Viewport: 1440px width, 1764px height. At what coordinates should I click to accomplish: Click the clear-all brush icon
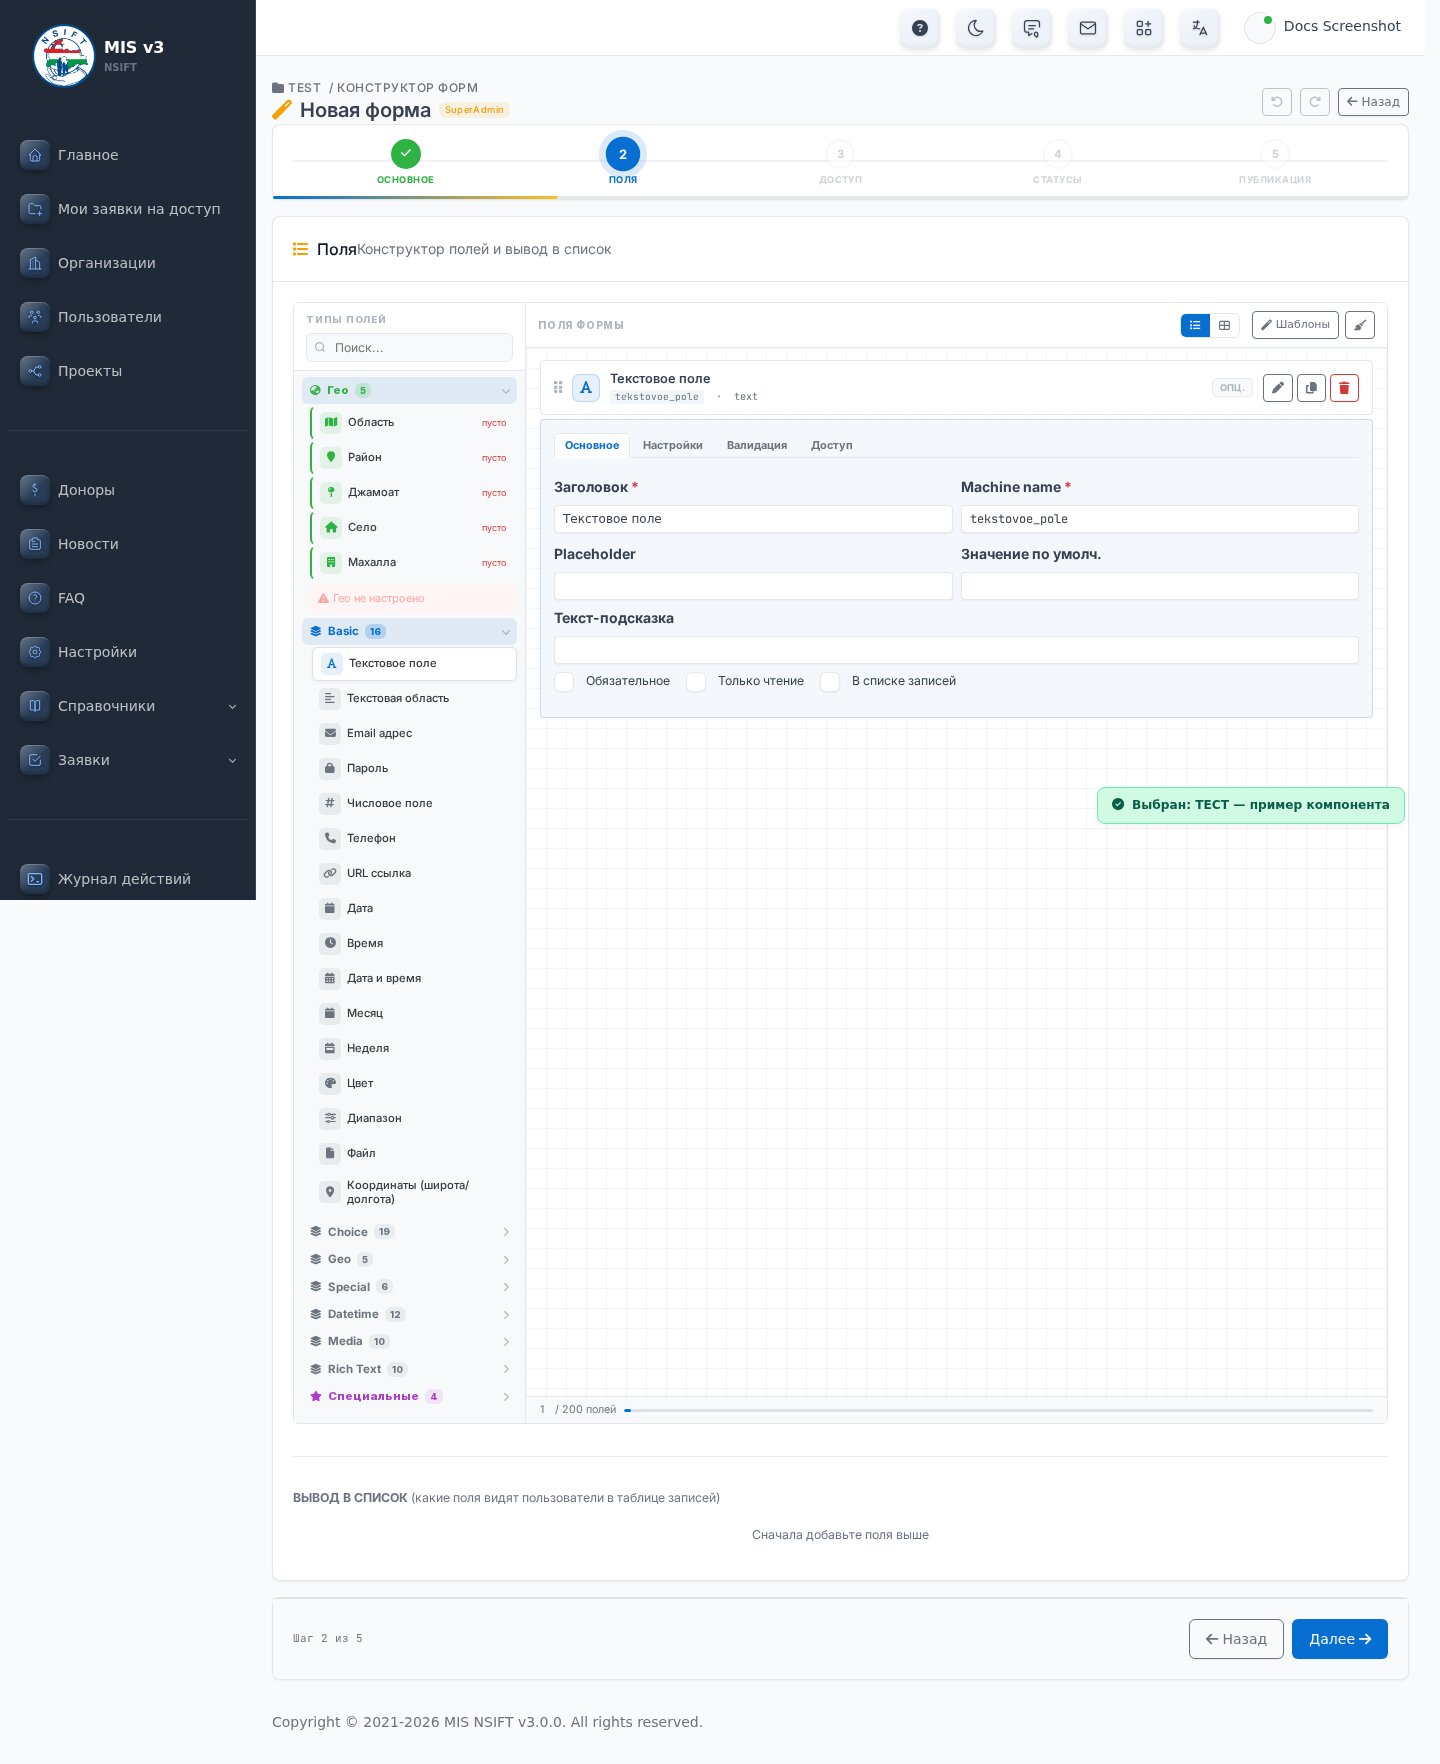[1360, 325]
